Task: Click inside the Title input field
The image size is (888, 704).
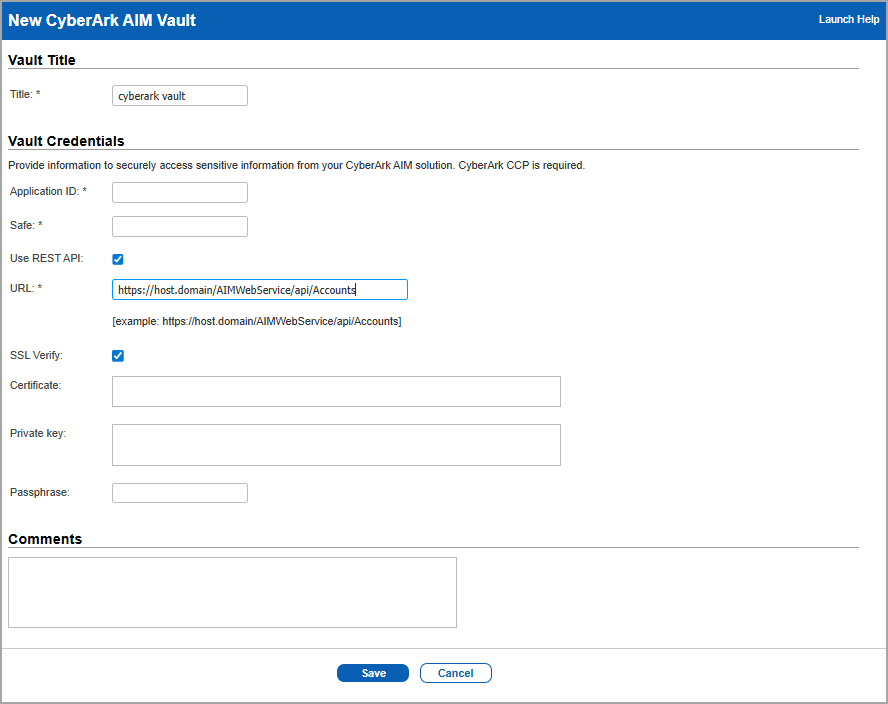Action: [x=179, y=95]
